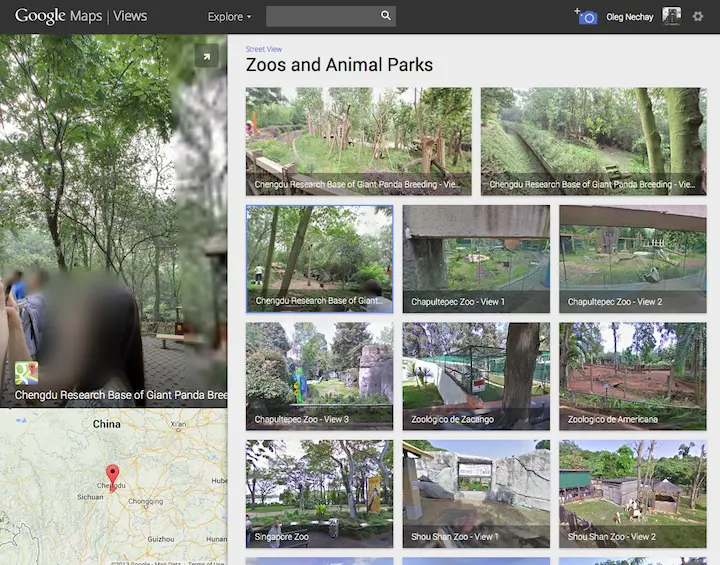Open the Explore dropdown menu
The height and width of the screenshot is (565, 720).
[x=229, y=17]
